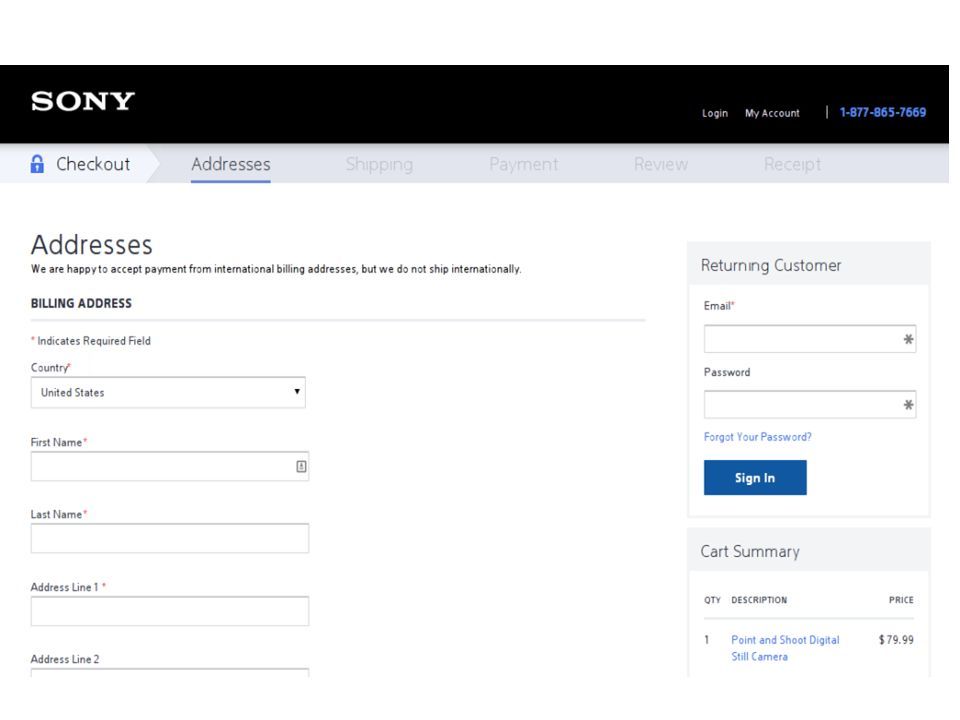
Task: Click the BILLING ADDRESS heading
Action: pos(81,303)
